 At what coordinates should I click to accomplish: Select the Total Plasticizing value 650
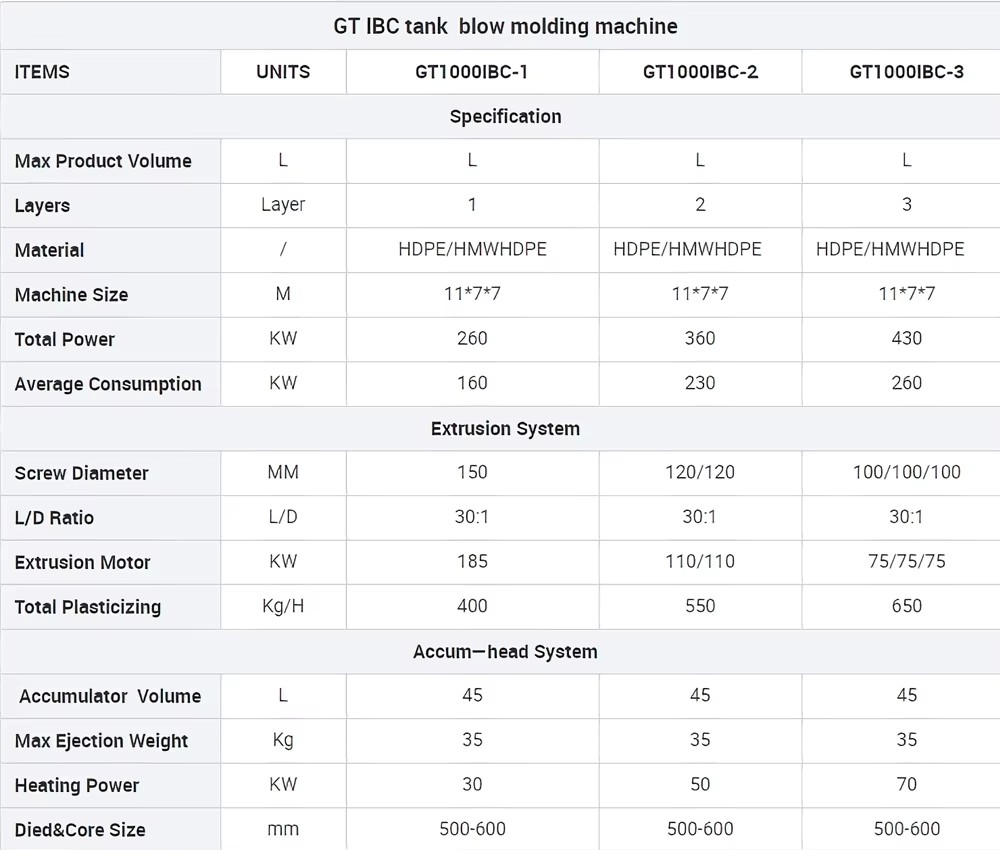(906, 606)
